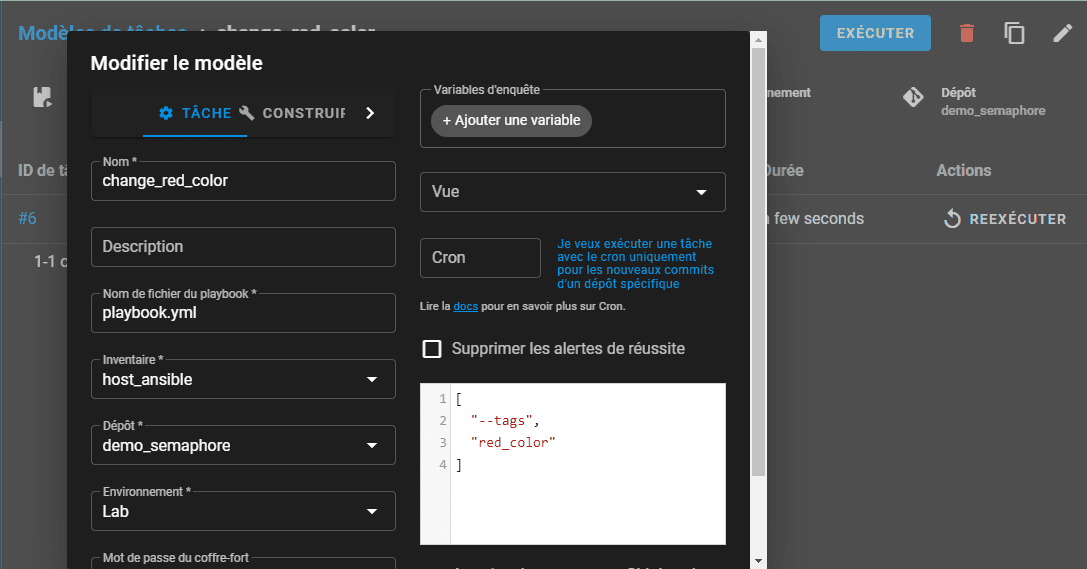Click the Nom field with change_red_color
The image size is (1087, 569).
point(243,181)
